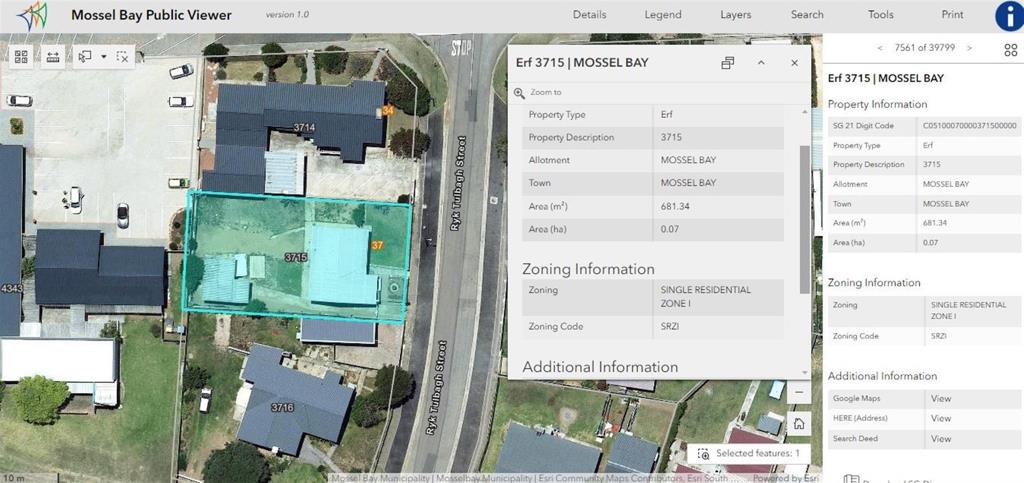Open the Tools menu
Image resolution: width=1024 pixels, height=483 pixels.
click(880, 15)
